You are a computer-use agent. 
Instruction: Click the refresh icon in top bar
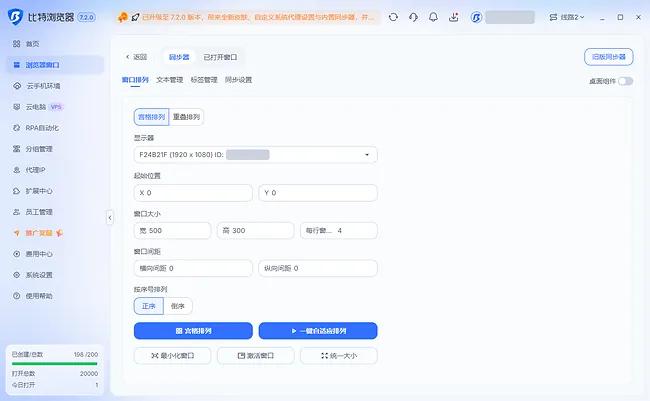click(x=393, y=17)
